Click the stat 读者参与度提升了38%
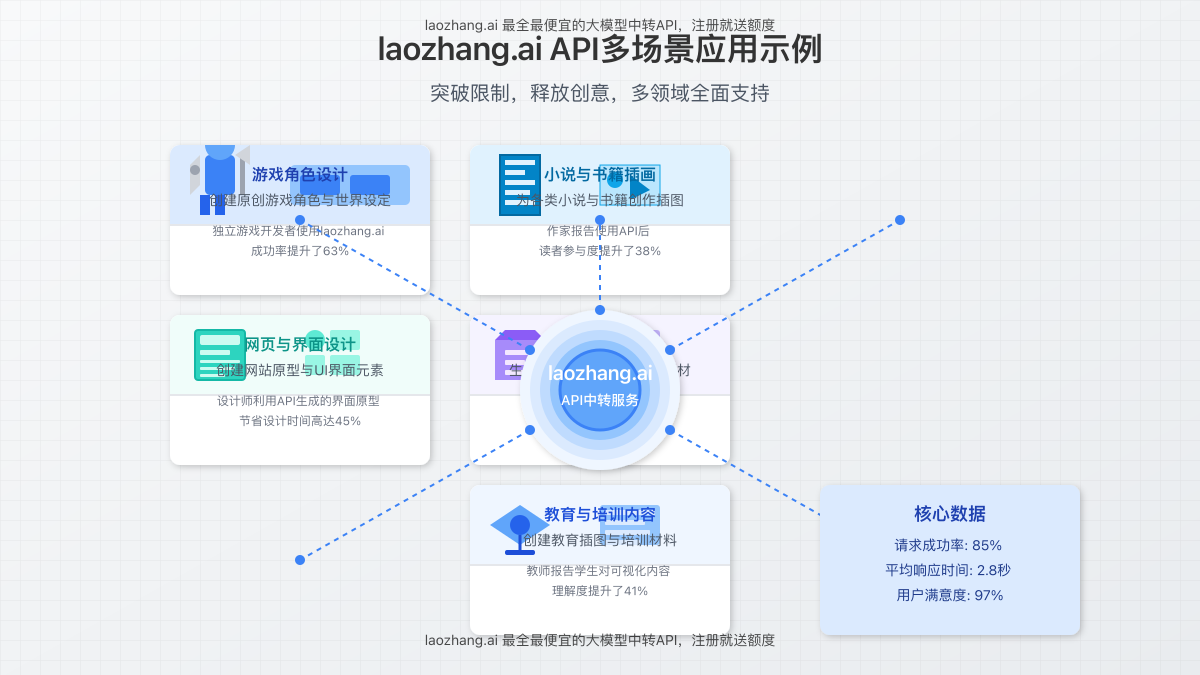The image size is (1200, 675). click(x=600, y=251)
